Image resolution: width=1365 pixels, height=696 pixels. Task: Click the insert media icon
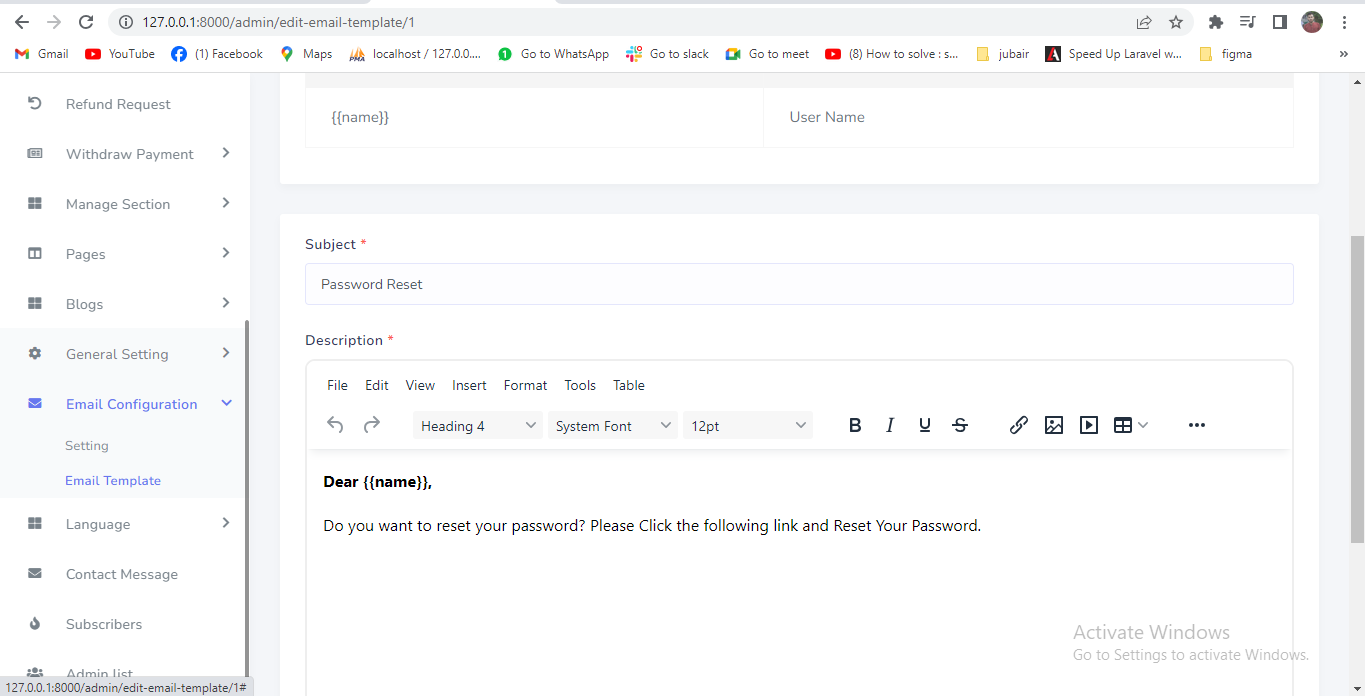tap(1089, 425)
